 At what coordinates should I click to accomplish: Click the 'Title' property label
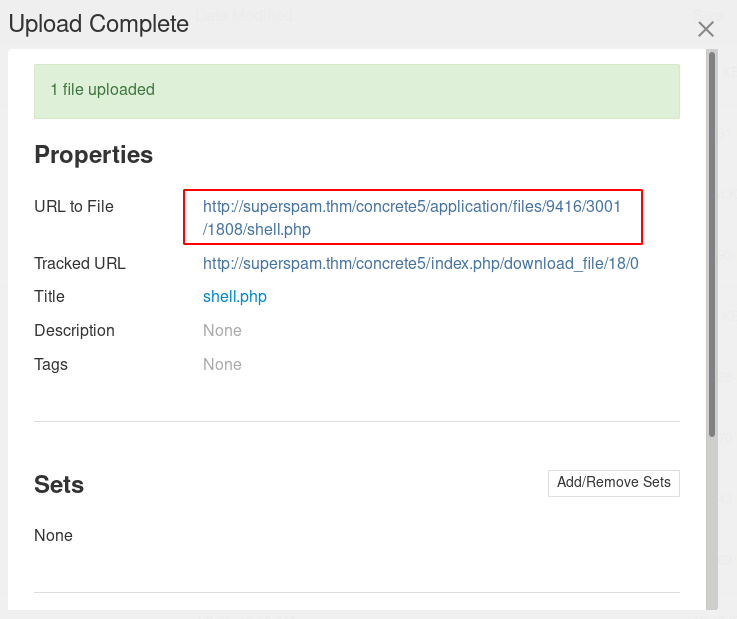tap(49, 297)
